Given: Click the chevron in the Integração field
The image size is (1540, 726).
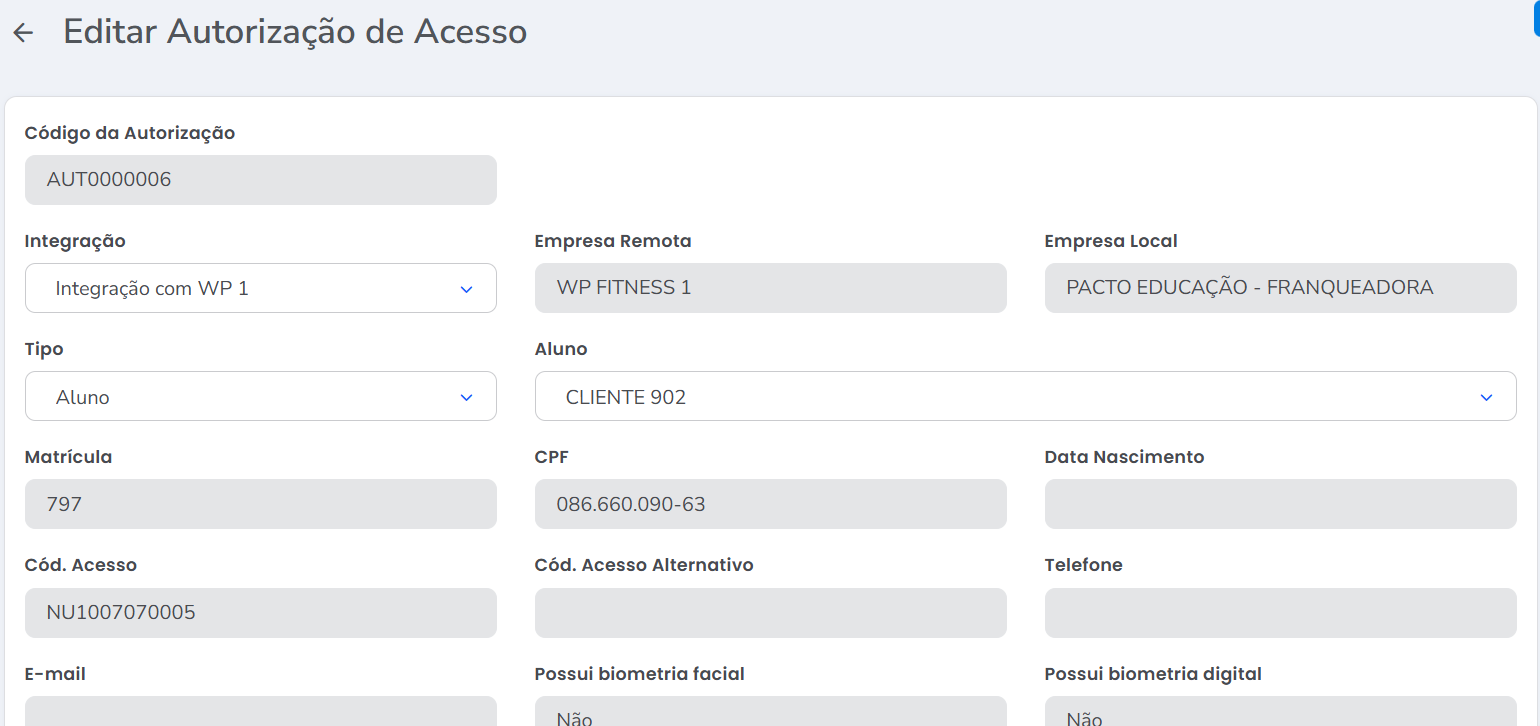Looking at the screenshot, I should [x=466, y=289].
